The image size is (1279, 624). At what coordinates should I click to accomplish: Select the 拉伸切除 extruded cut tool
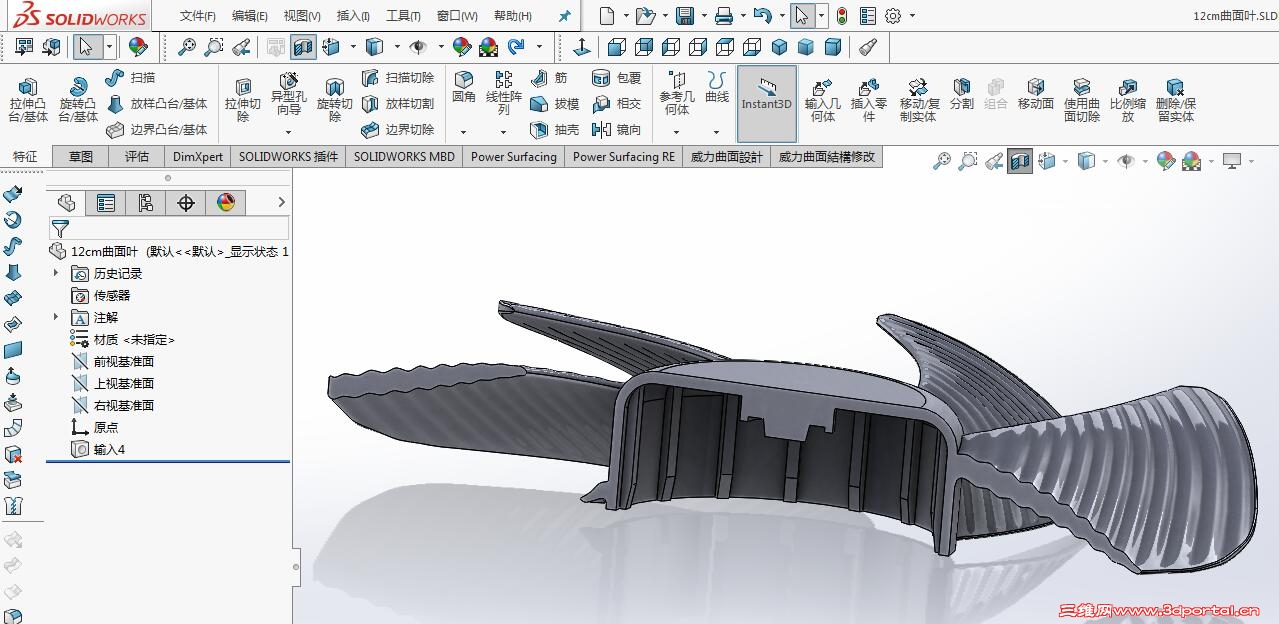pyautogui.click(x=243, y=100)
